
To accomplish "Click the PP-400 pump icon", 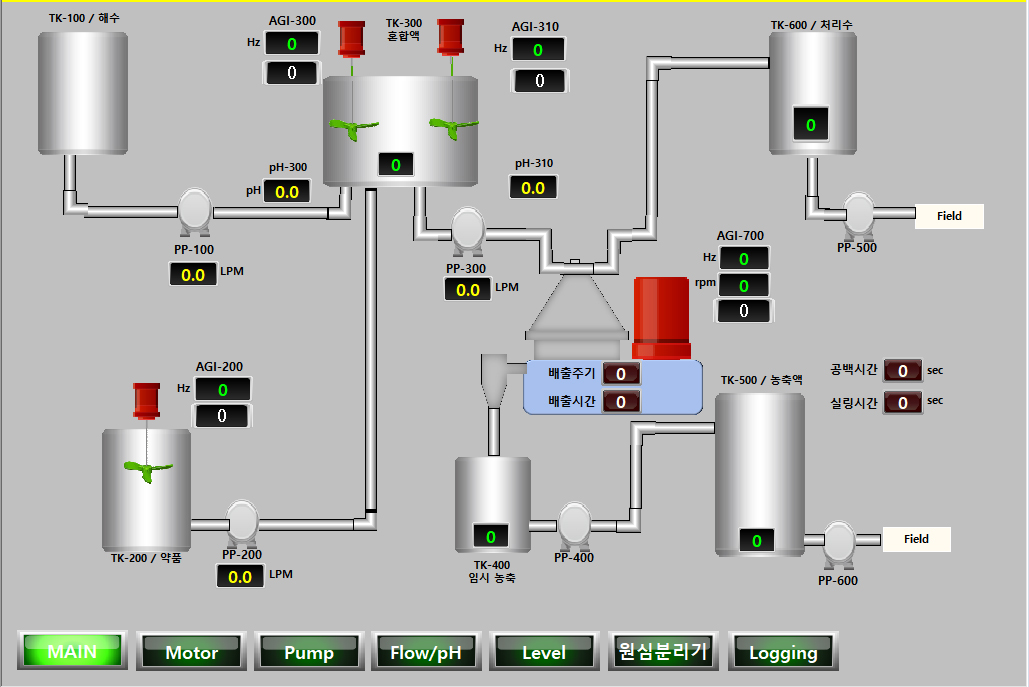I will [573, 523].
